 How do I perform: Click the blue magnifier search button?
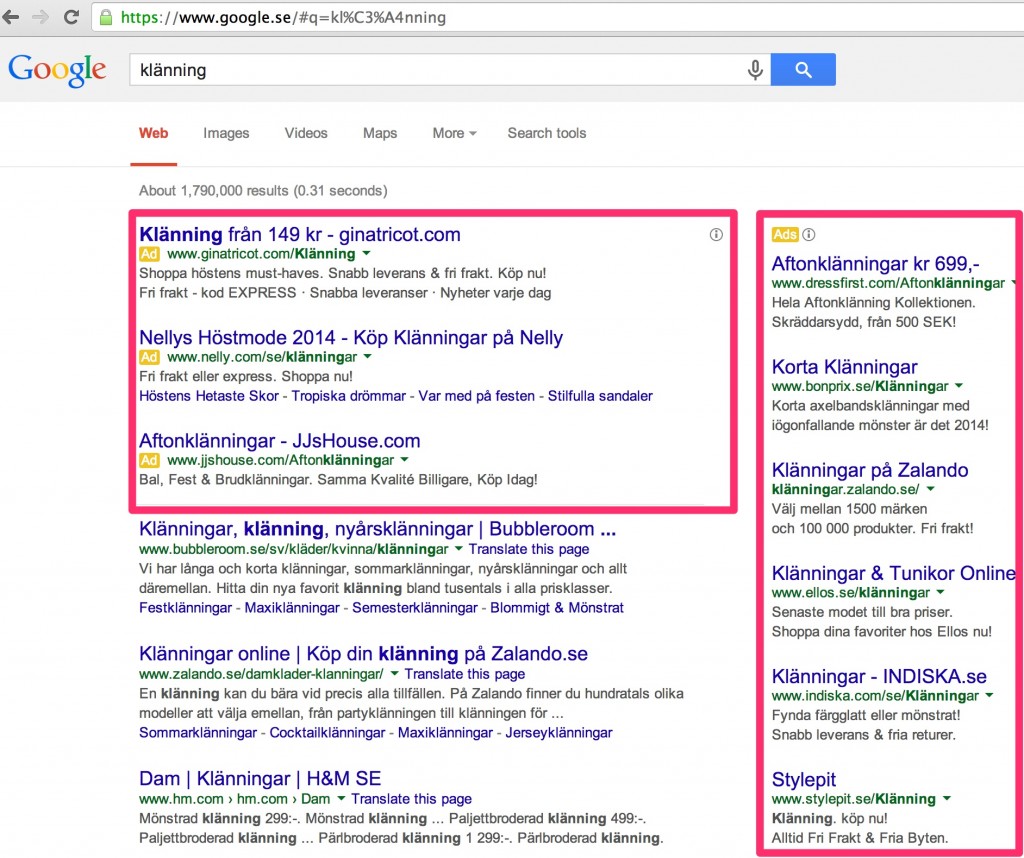pos(803,69)
